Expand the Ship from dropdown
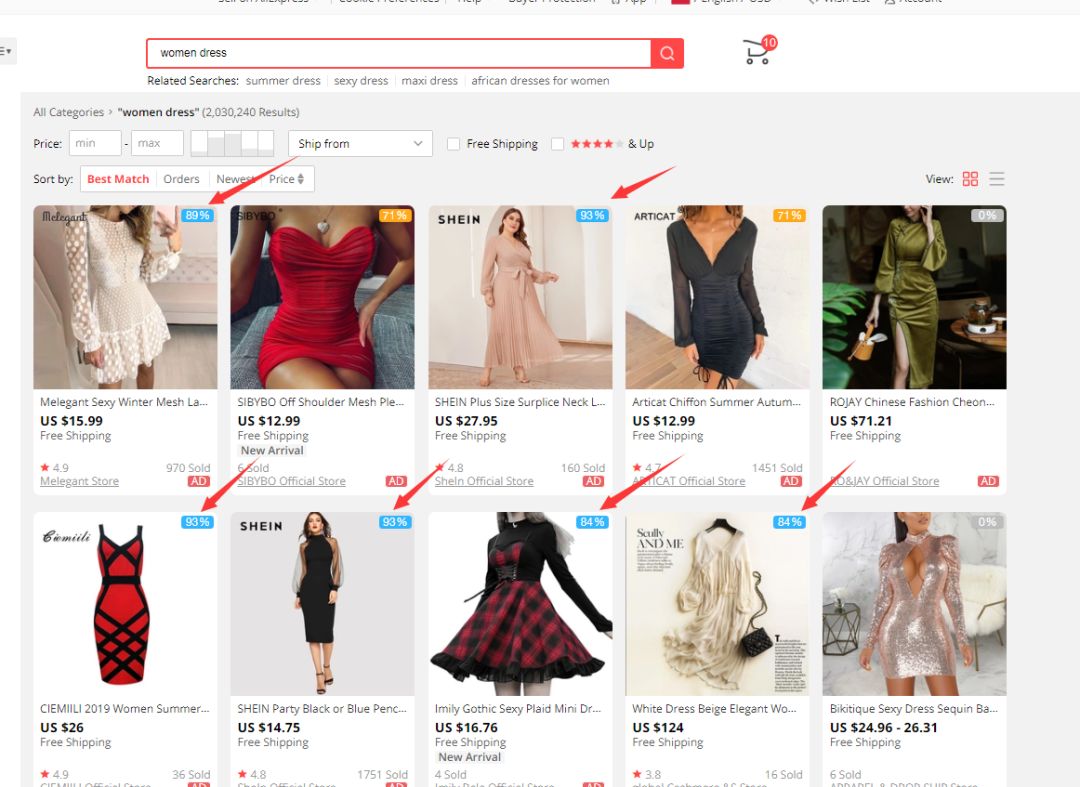Image resolution: width=1080 pixels, height=787 pixels. pos(360,144)
